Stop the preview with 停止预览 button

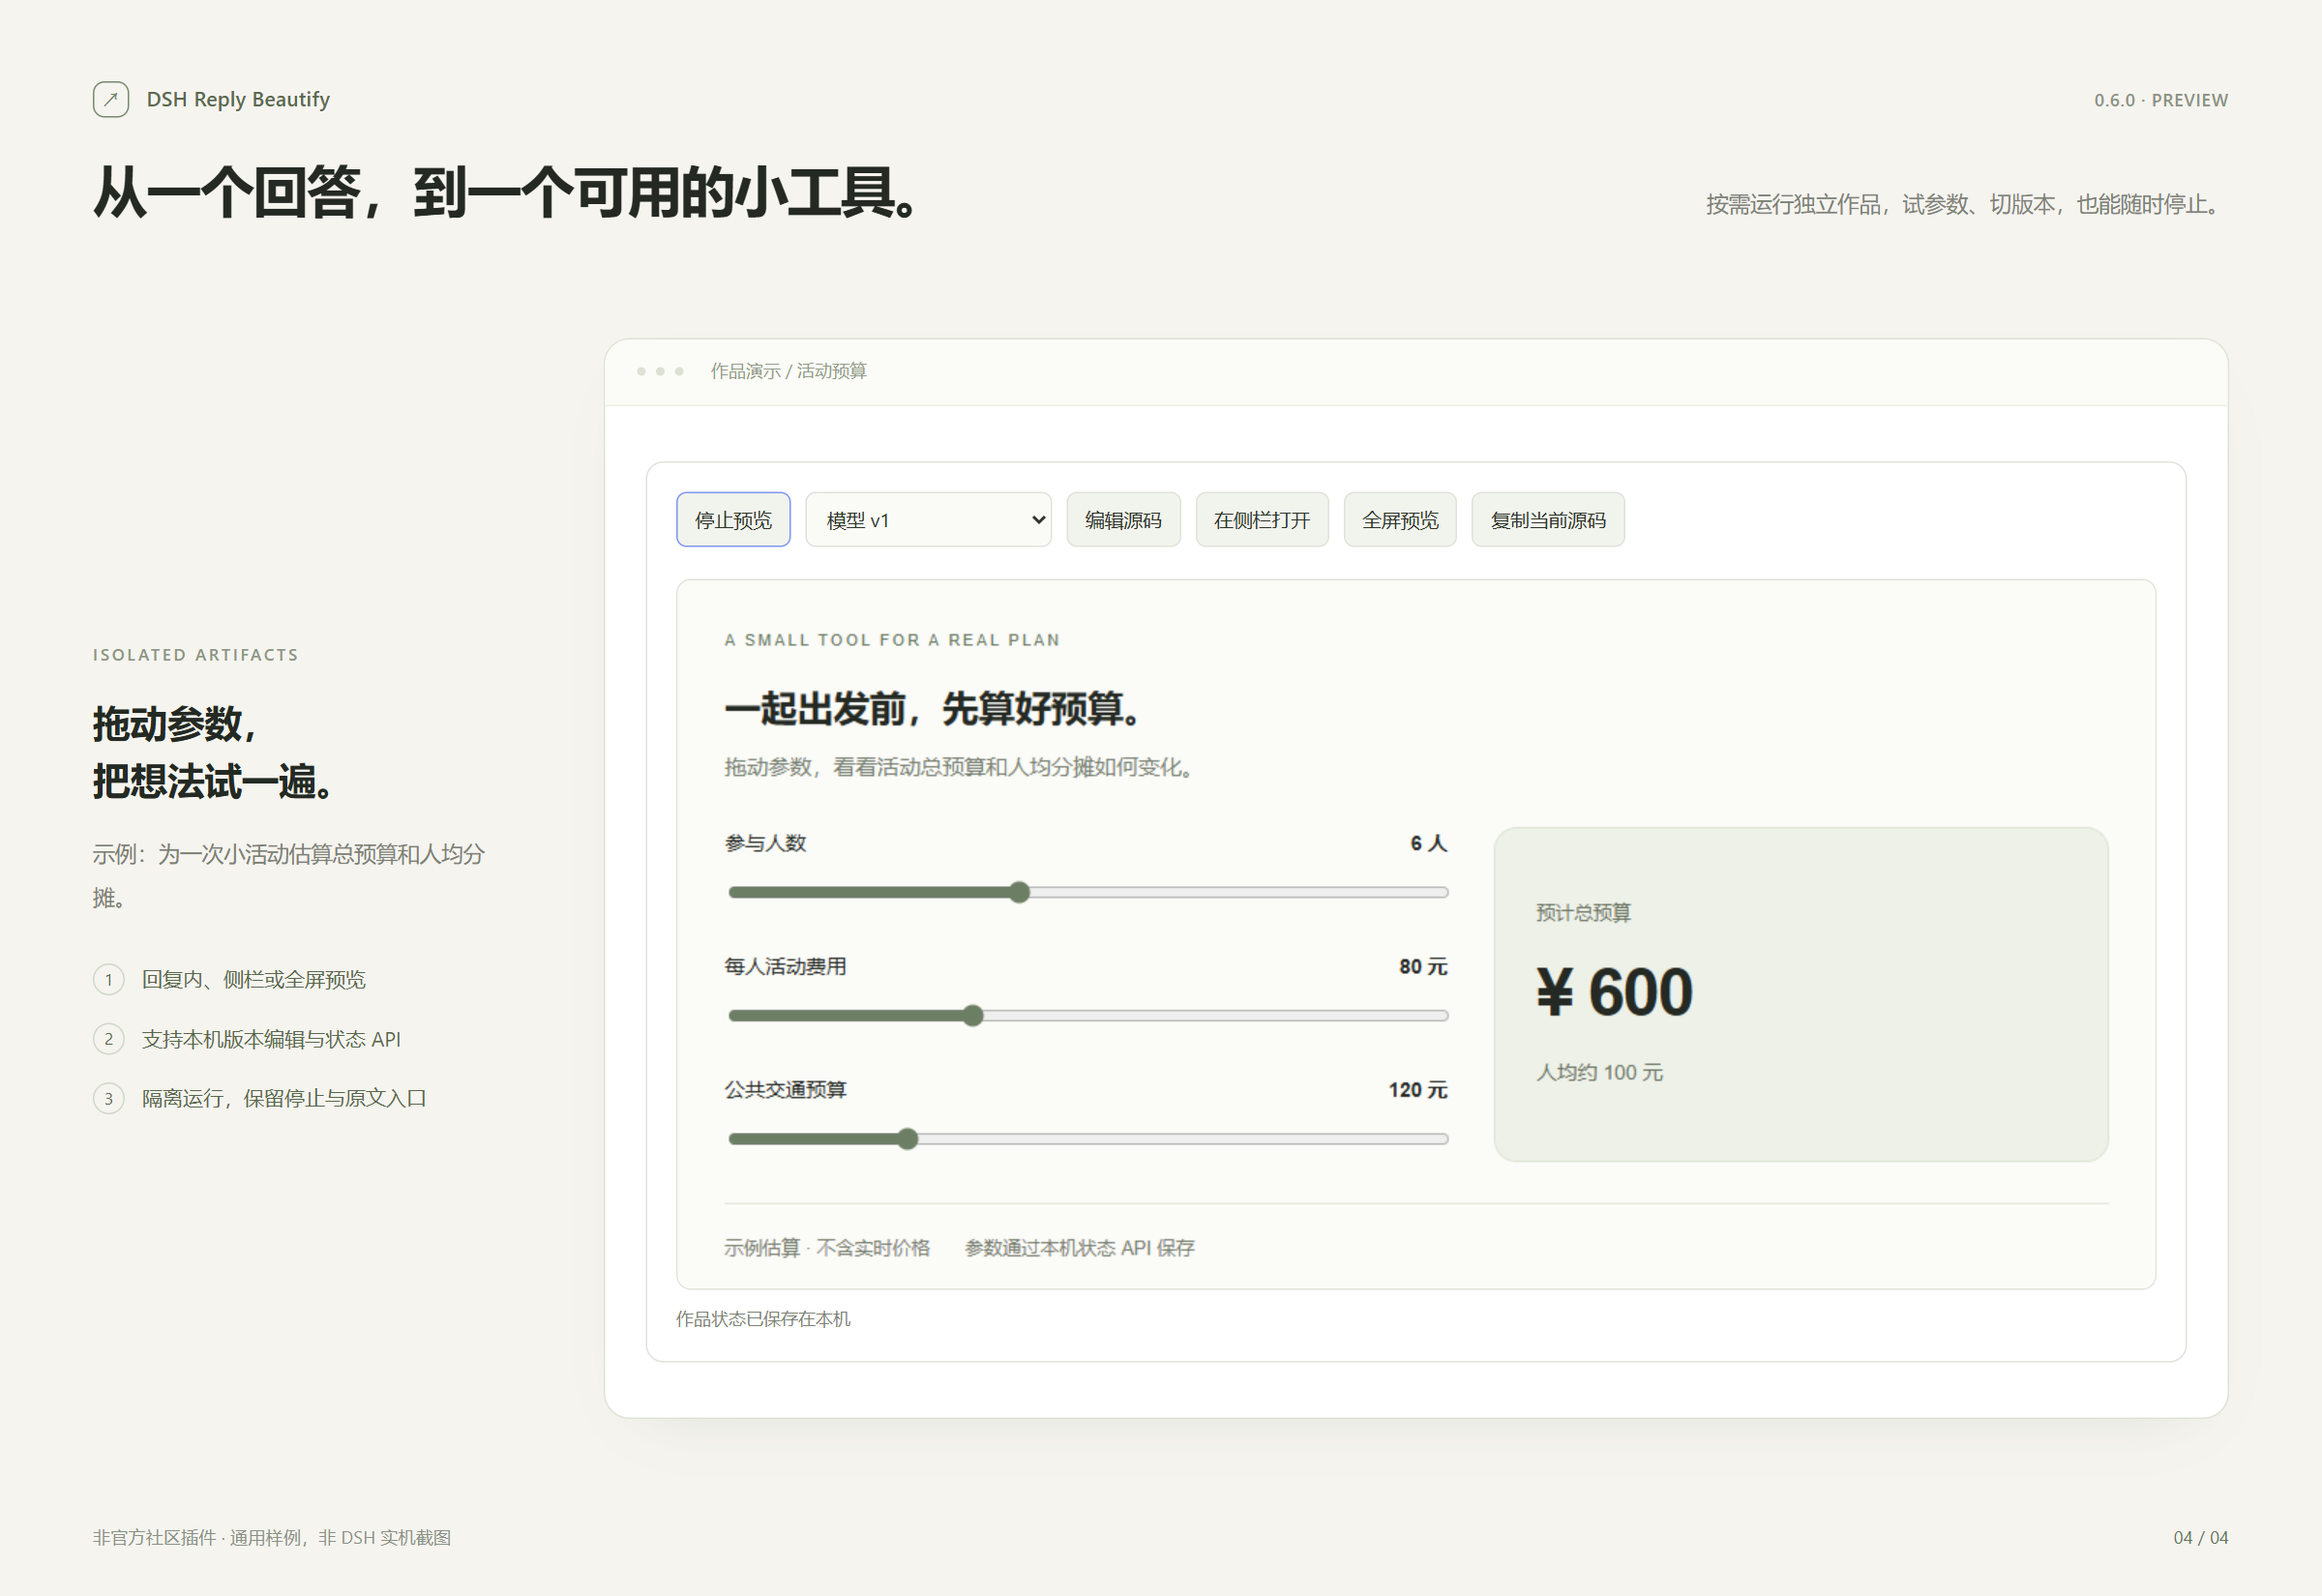[x=733, y=520]
